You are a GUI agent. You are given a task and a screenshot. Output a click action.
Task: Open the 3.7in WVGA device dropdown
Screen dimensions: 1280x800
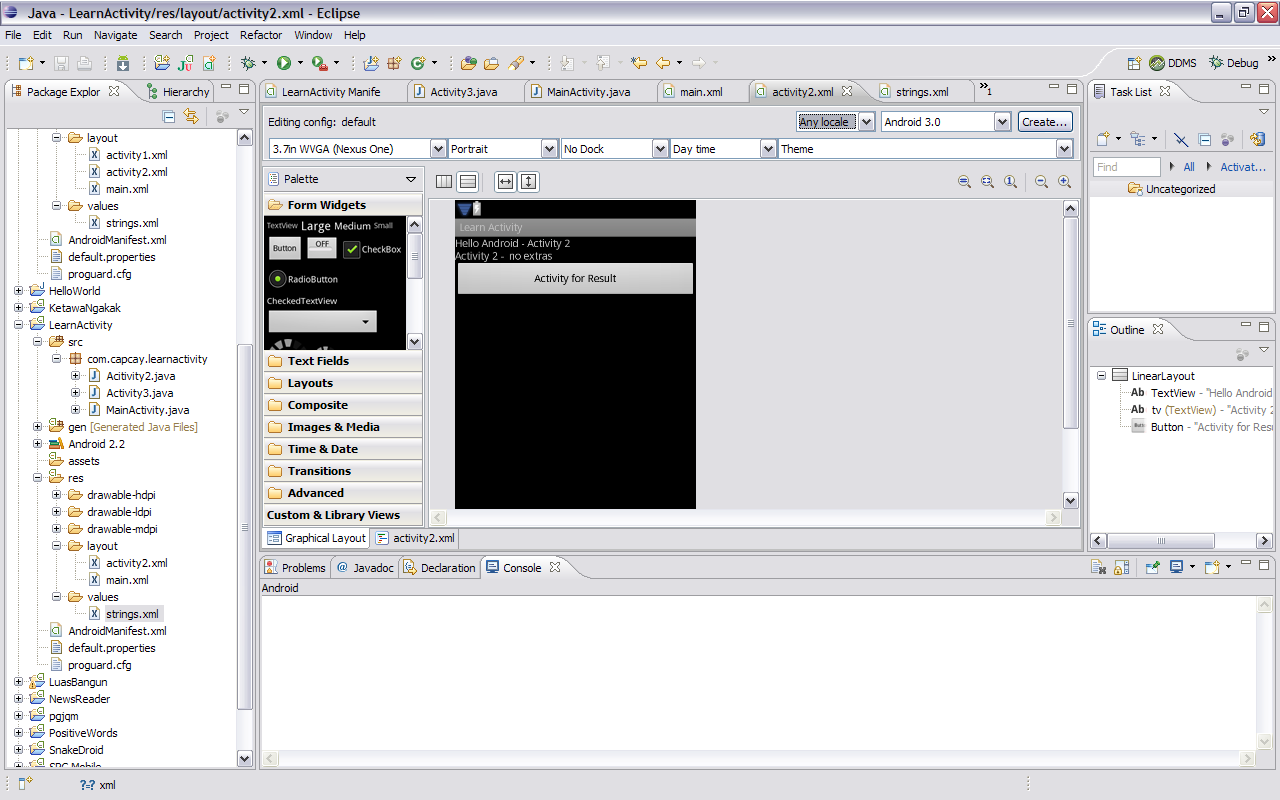pos(357,149)
